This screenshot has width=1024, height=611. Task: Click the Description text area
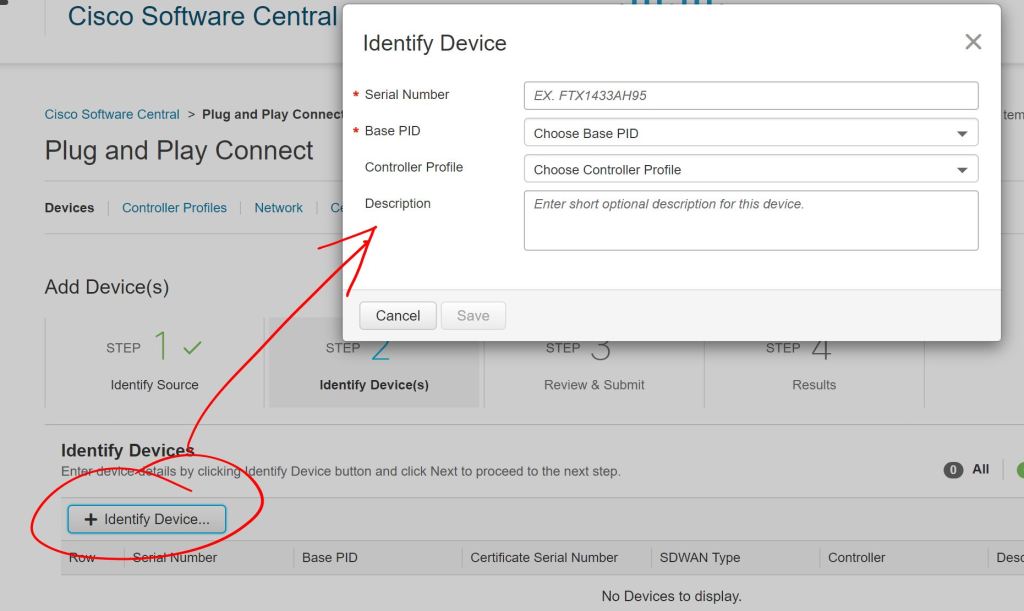[x=750, y=220]
